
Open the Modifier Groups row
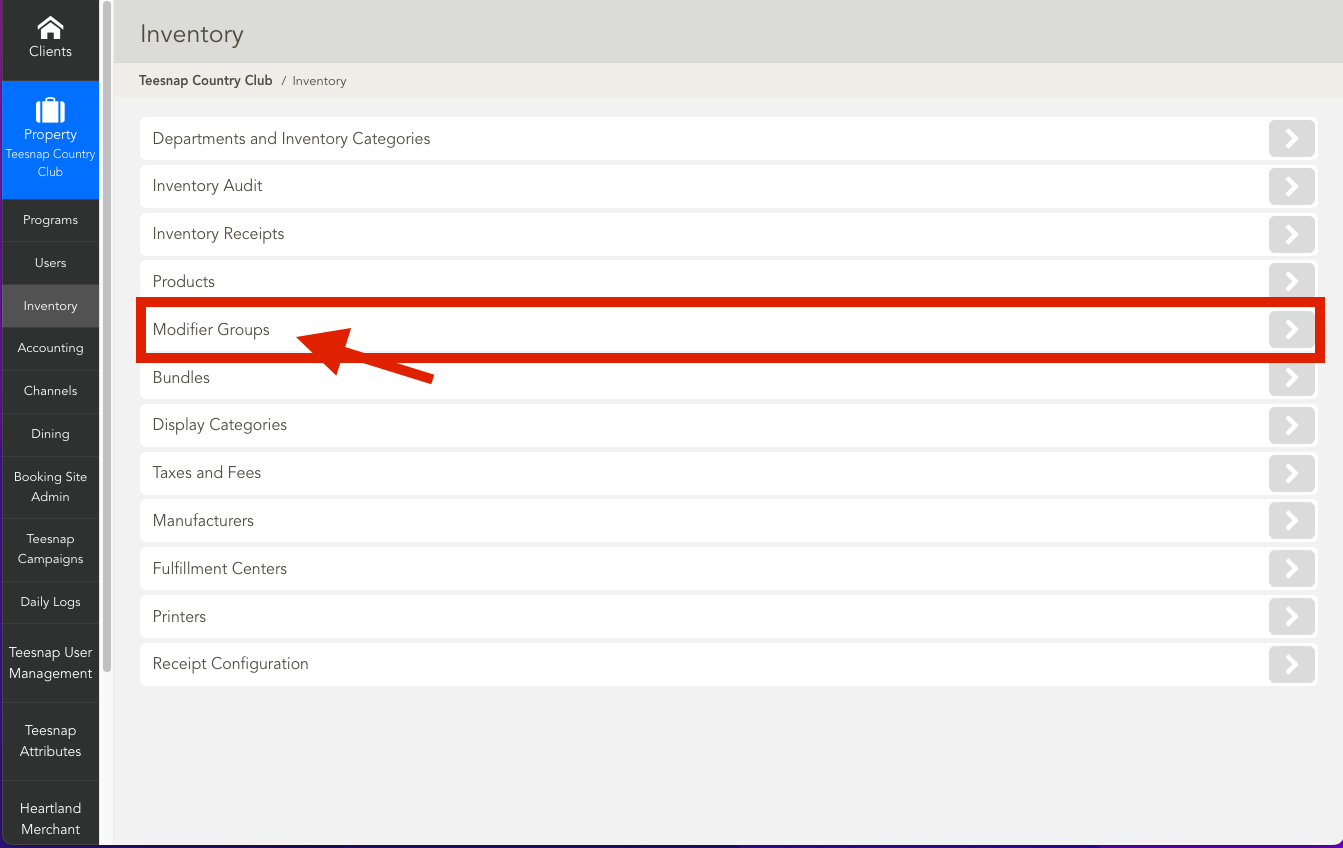[x=728, y=329]
